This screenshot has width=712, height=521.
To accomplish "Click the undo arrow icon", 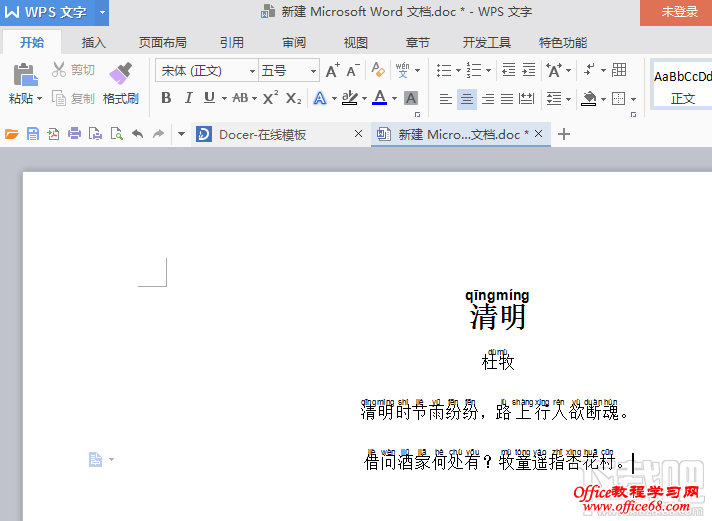I will click(x=137, y=134).
